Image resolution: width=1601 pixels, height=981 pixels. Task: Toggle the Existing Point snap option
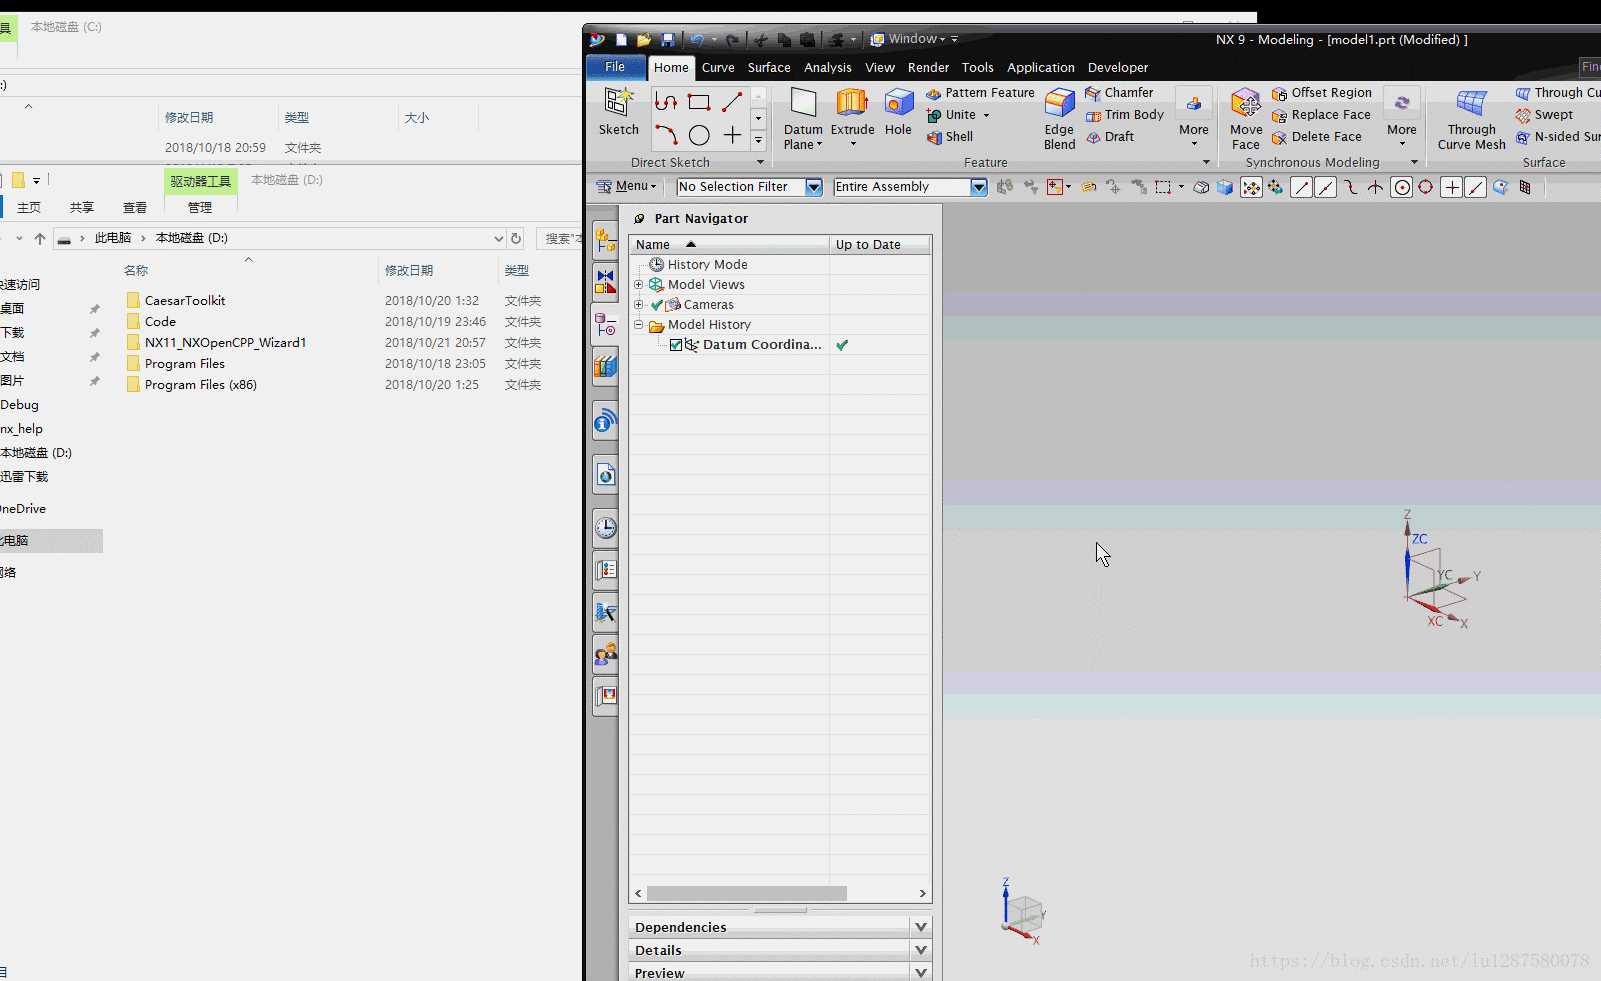point(1452,187)
